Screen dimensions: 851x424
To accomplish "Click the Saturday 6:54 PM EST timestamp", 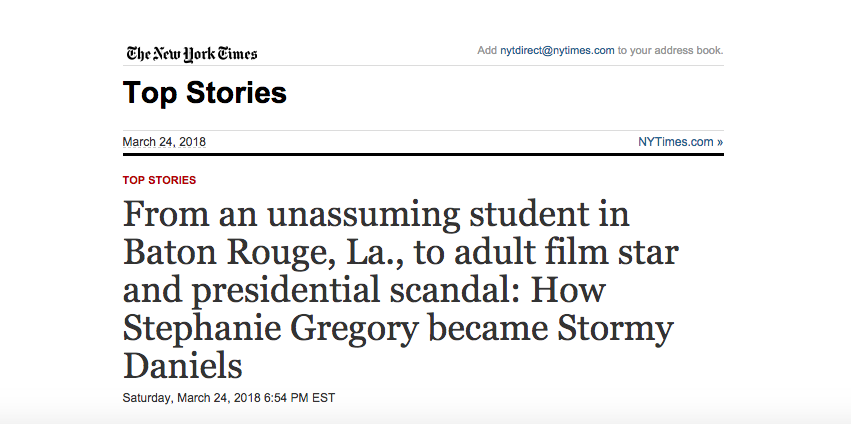I will (228, 398).
